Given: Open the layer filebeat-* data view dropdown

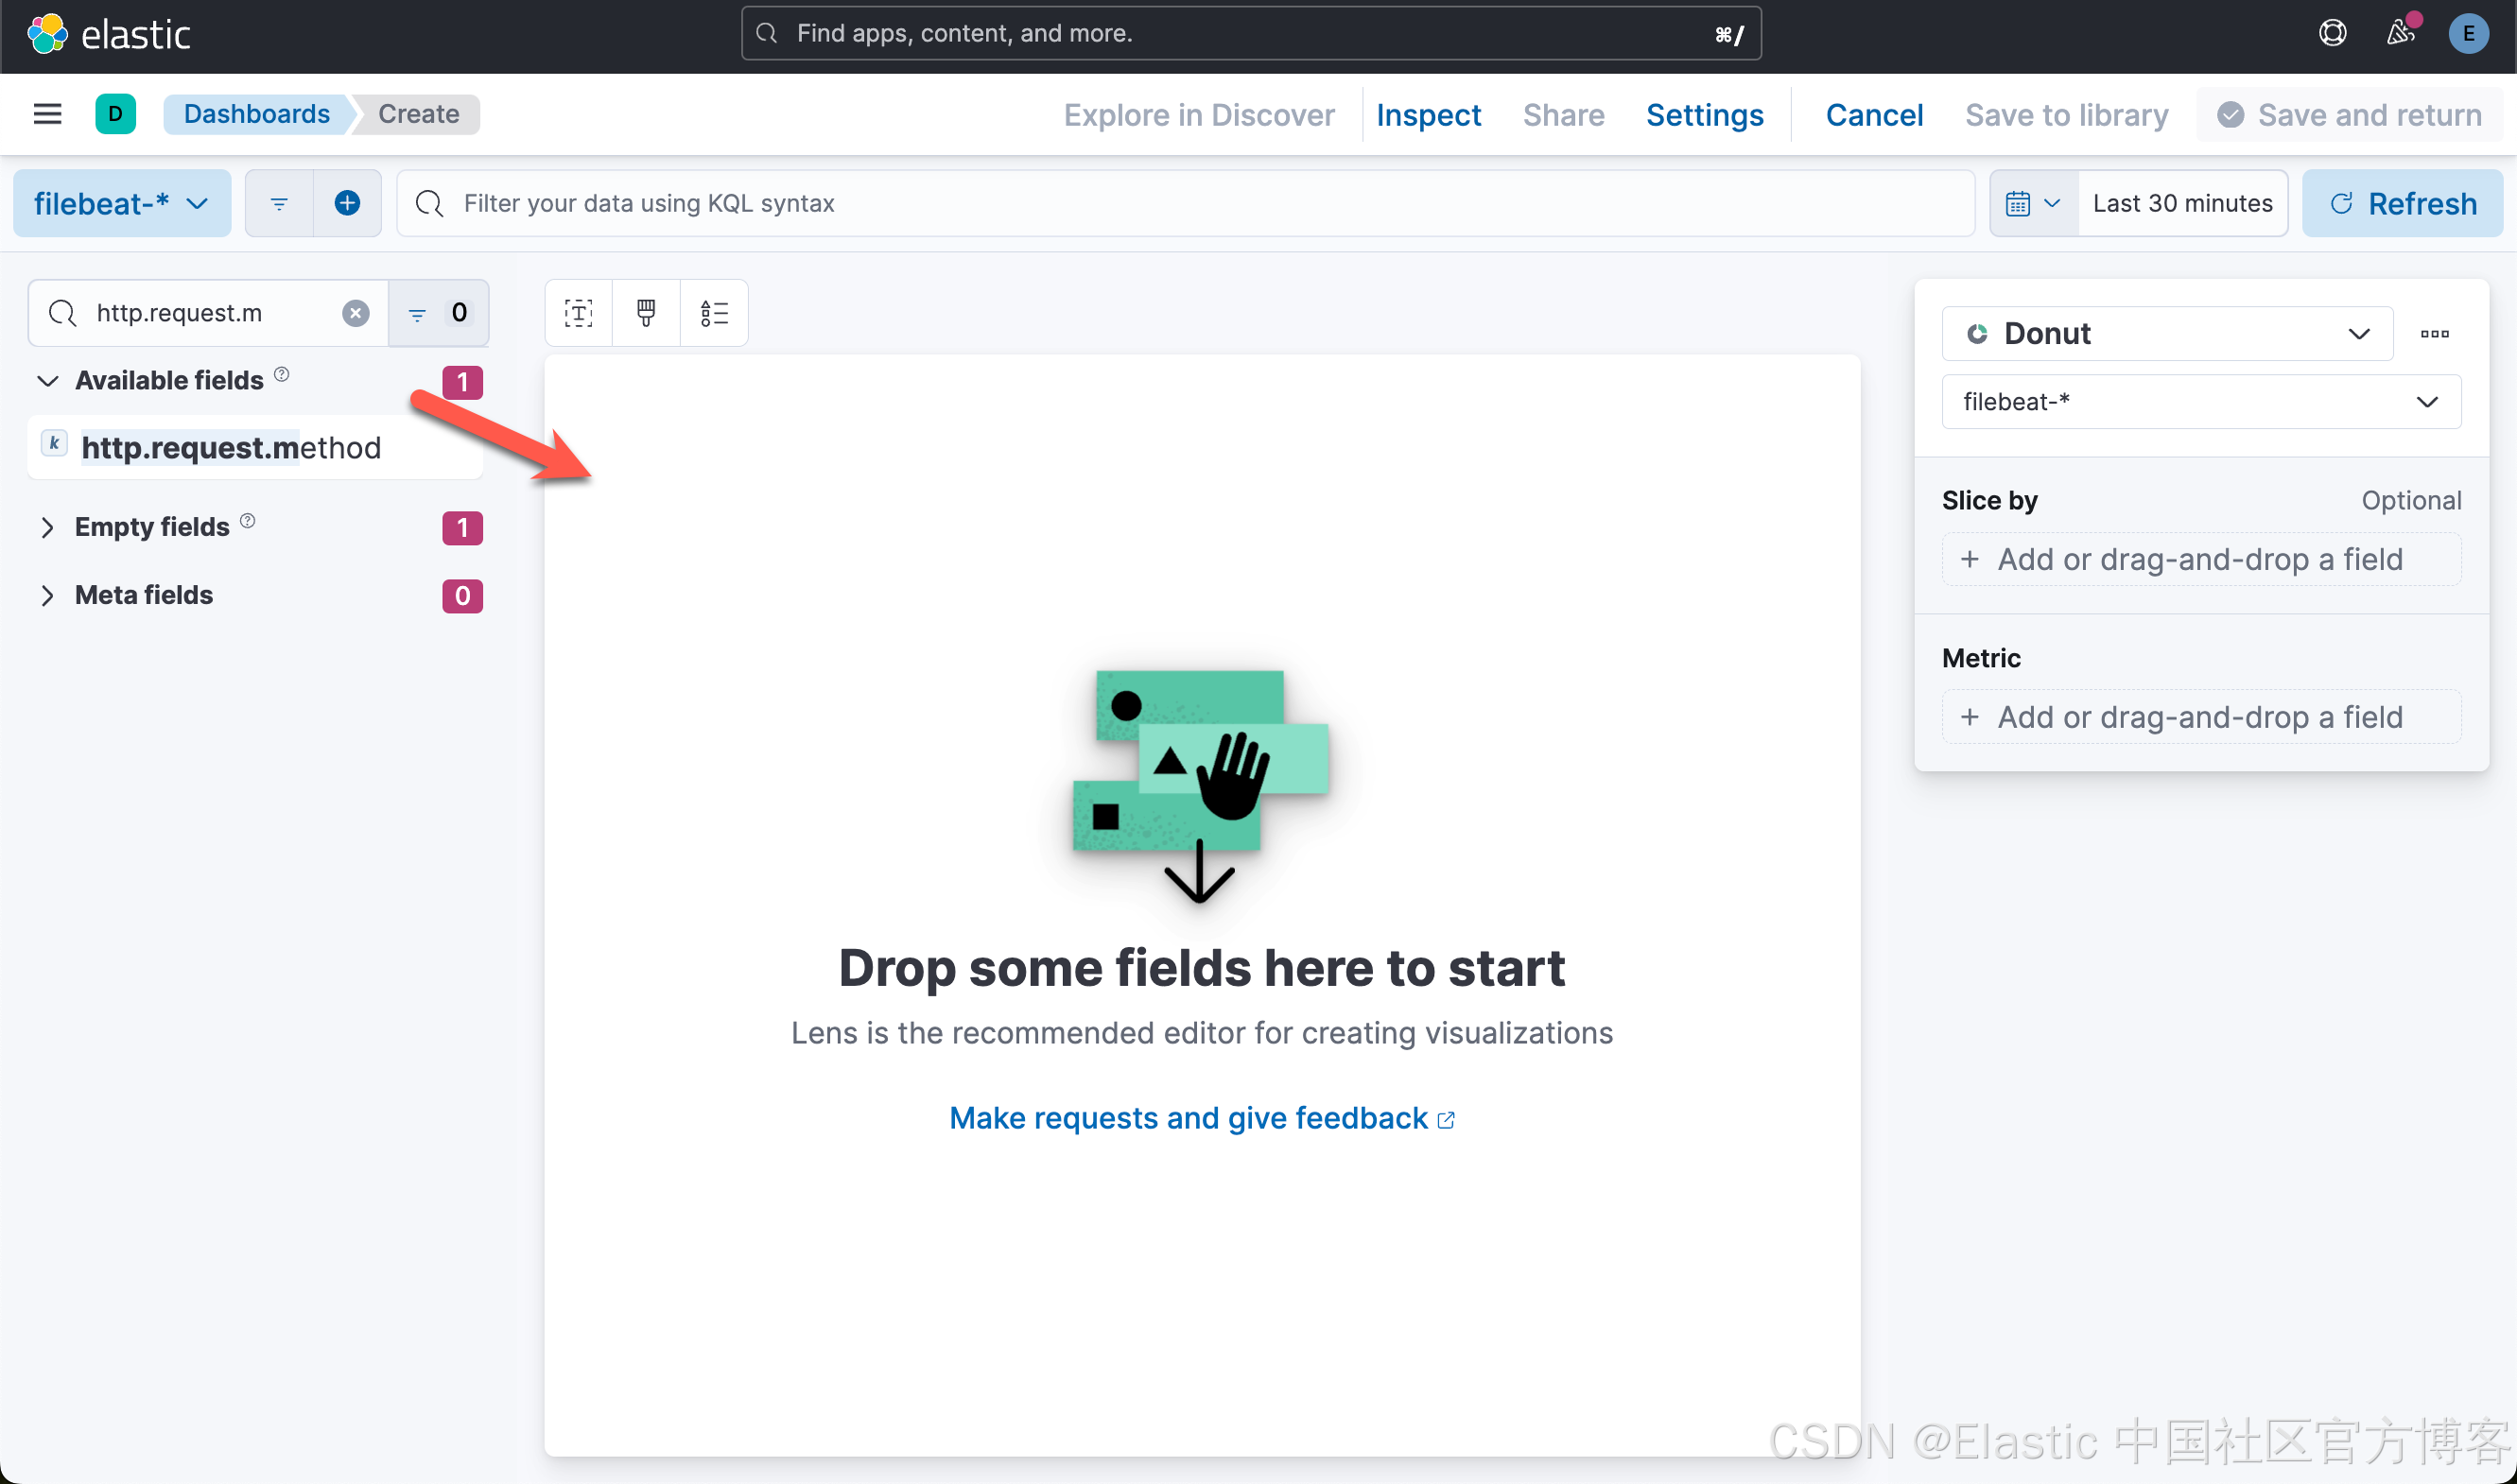Looking at the screenshot, I should pyautogui.click(x=2200, y=401).
